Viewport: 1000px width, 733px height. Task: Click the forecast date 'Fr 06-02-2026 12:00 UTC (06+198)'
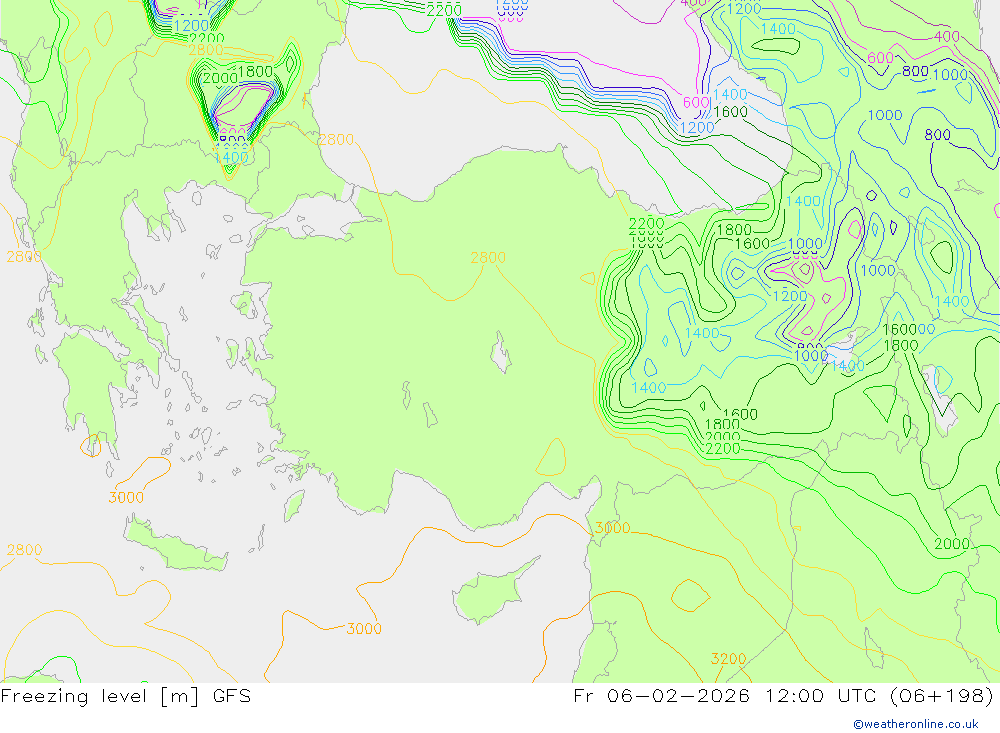click(784, 696)
